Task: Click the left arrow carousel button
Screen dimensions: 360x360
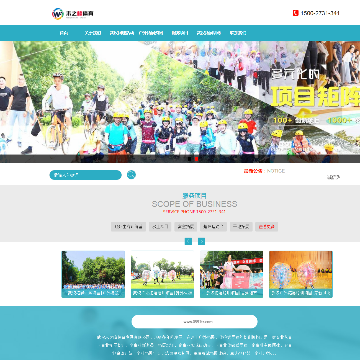Action: [188, 241]
